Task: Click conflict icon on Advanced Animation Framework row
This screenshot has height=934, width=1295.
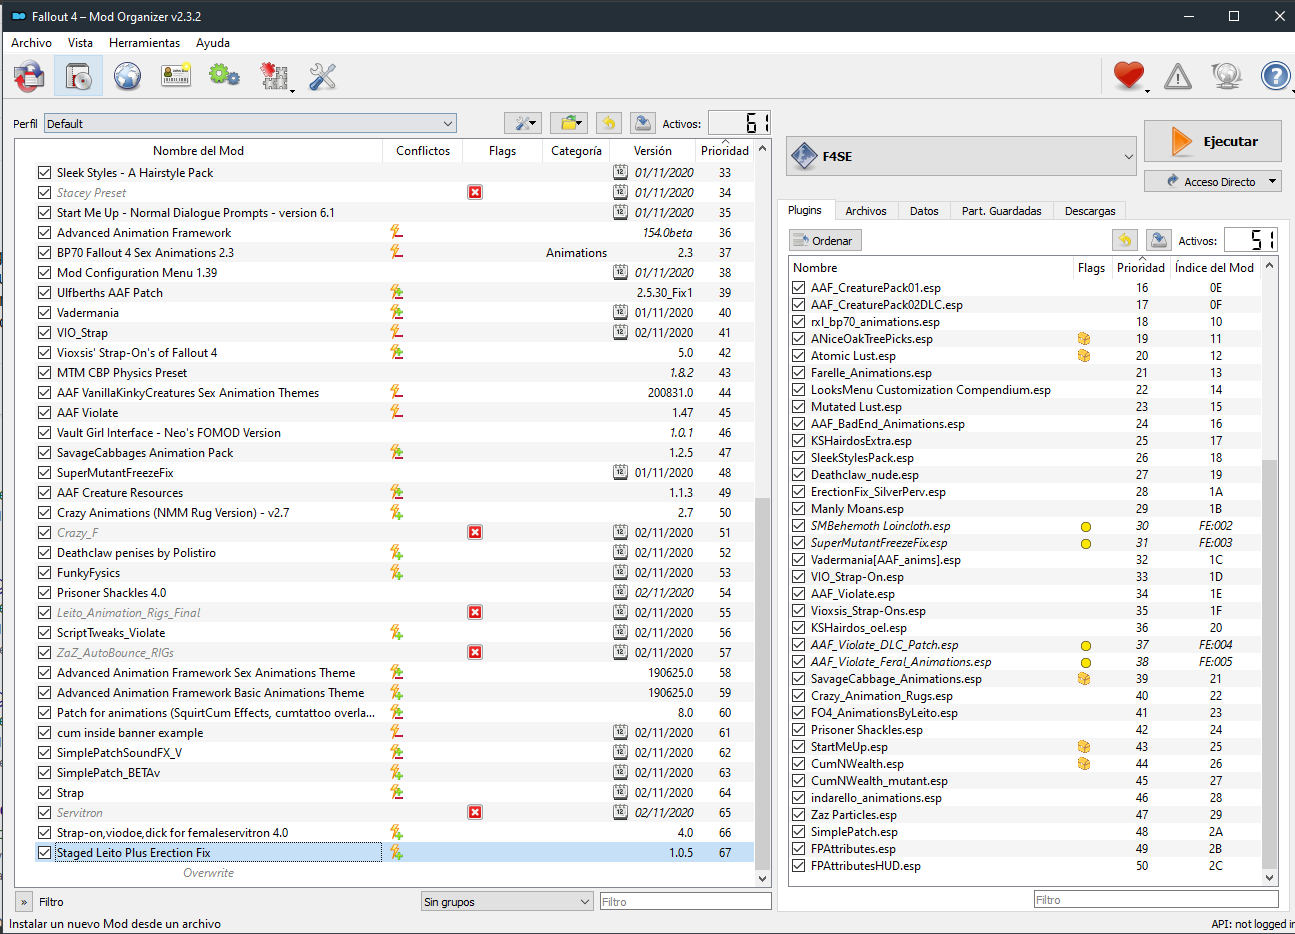Action: point(396,232)
